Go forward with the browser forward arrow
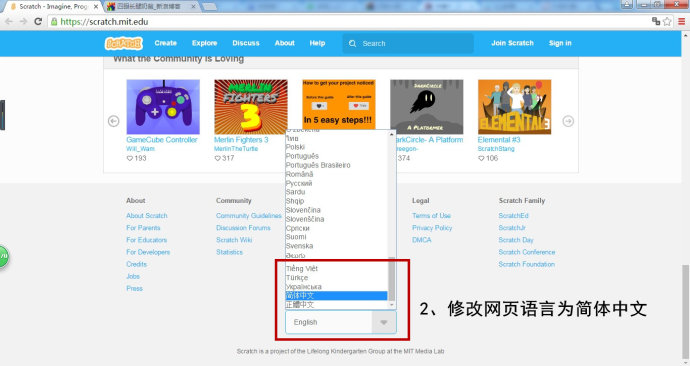 click(x=23, y=21)
